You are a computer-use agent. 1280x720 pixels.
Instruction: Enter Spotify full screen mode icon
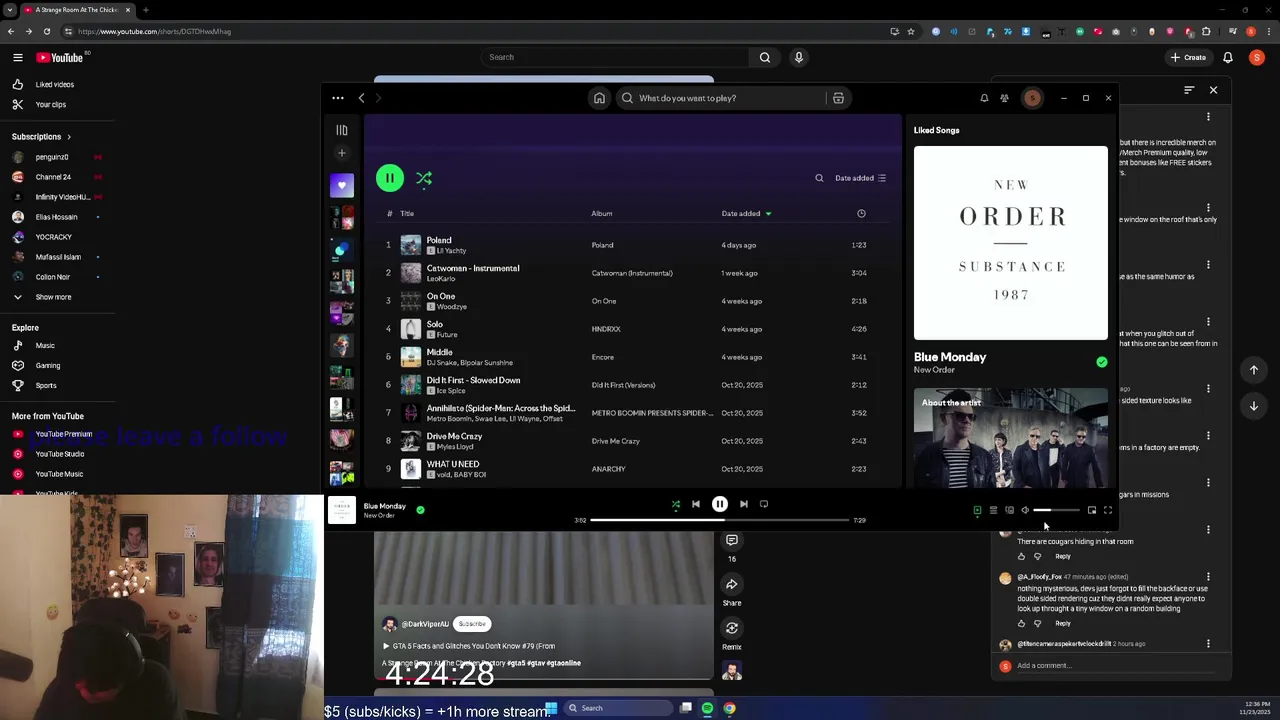1108,510
